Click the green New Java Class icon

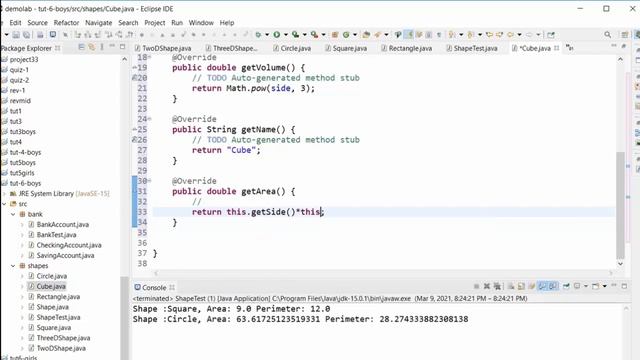[346, 35]
